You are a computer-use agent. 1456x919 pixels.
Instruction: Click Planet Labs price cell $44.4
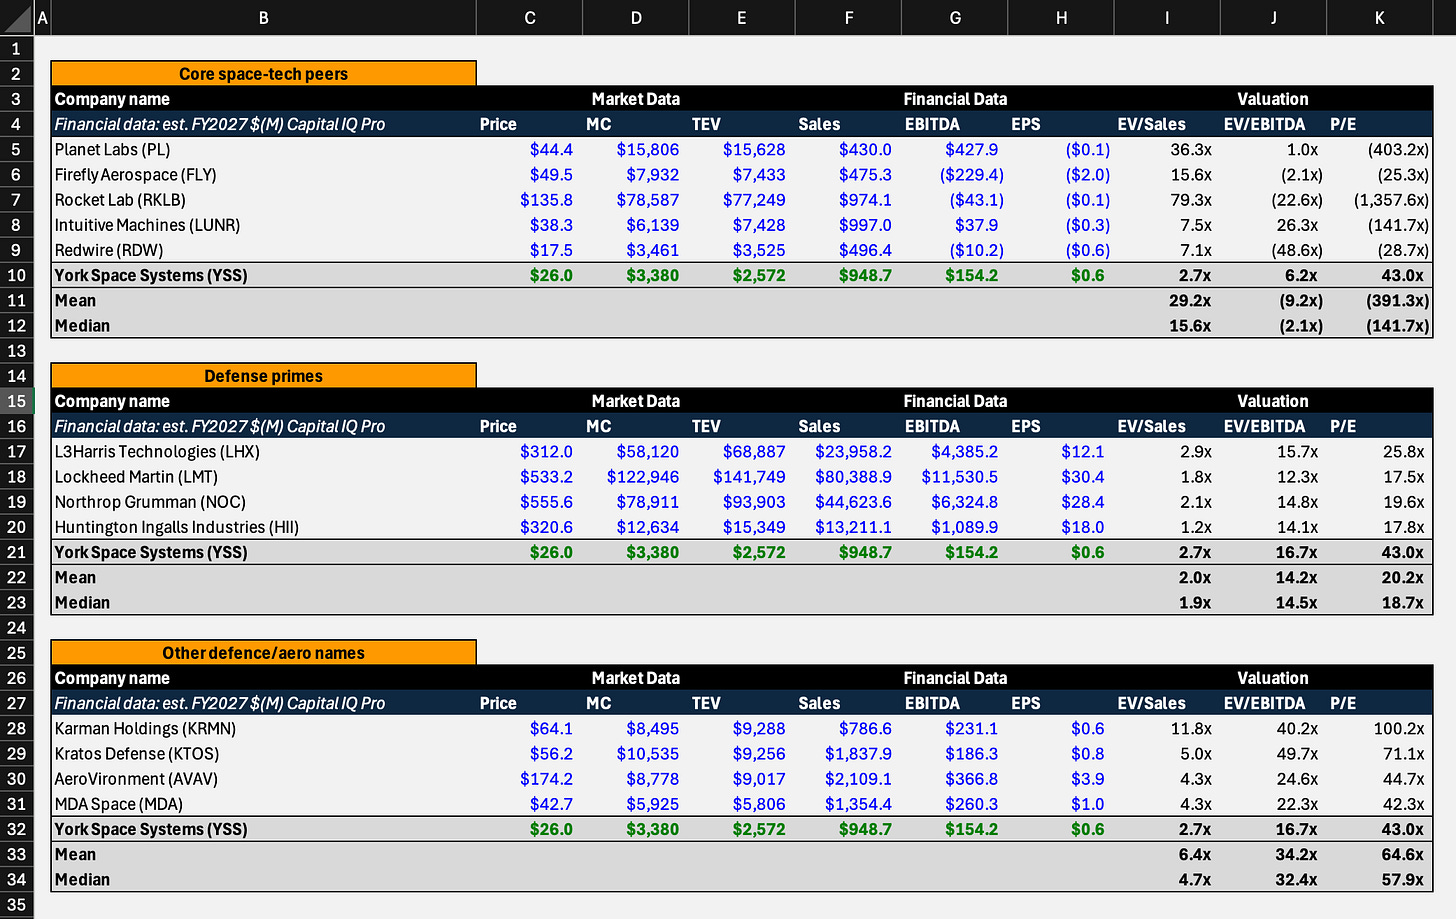pos(529,149)
